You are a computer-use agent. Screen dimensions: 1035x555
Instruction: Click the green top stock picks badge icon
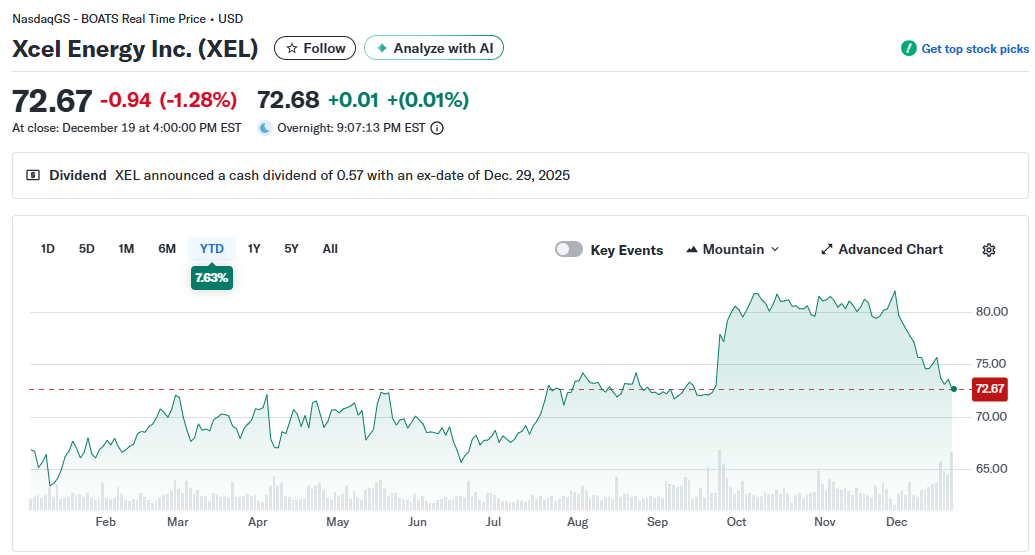click(908, 49)
